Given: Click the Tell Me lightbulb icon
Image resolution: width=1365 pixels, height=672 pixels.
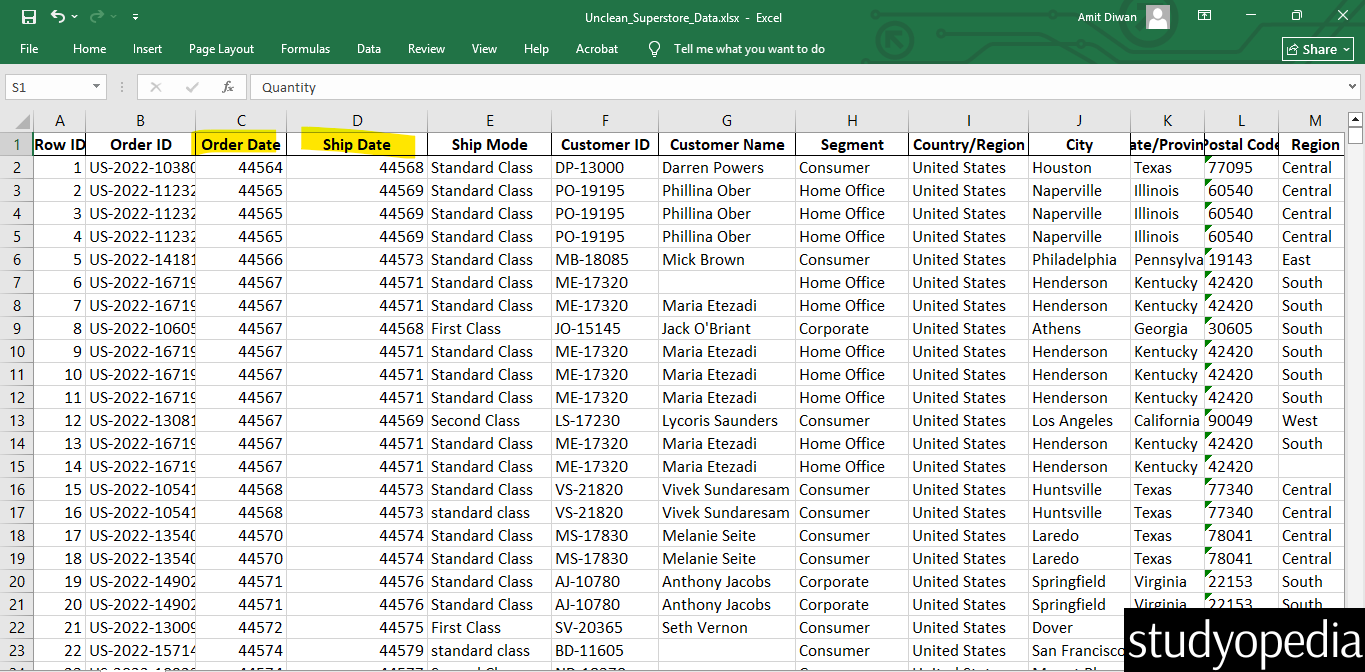Looking at the screenshot, I should click(x=654, y=48).
